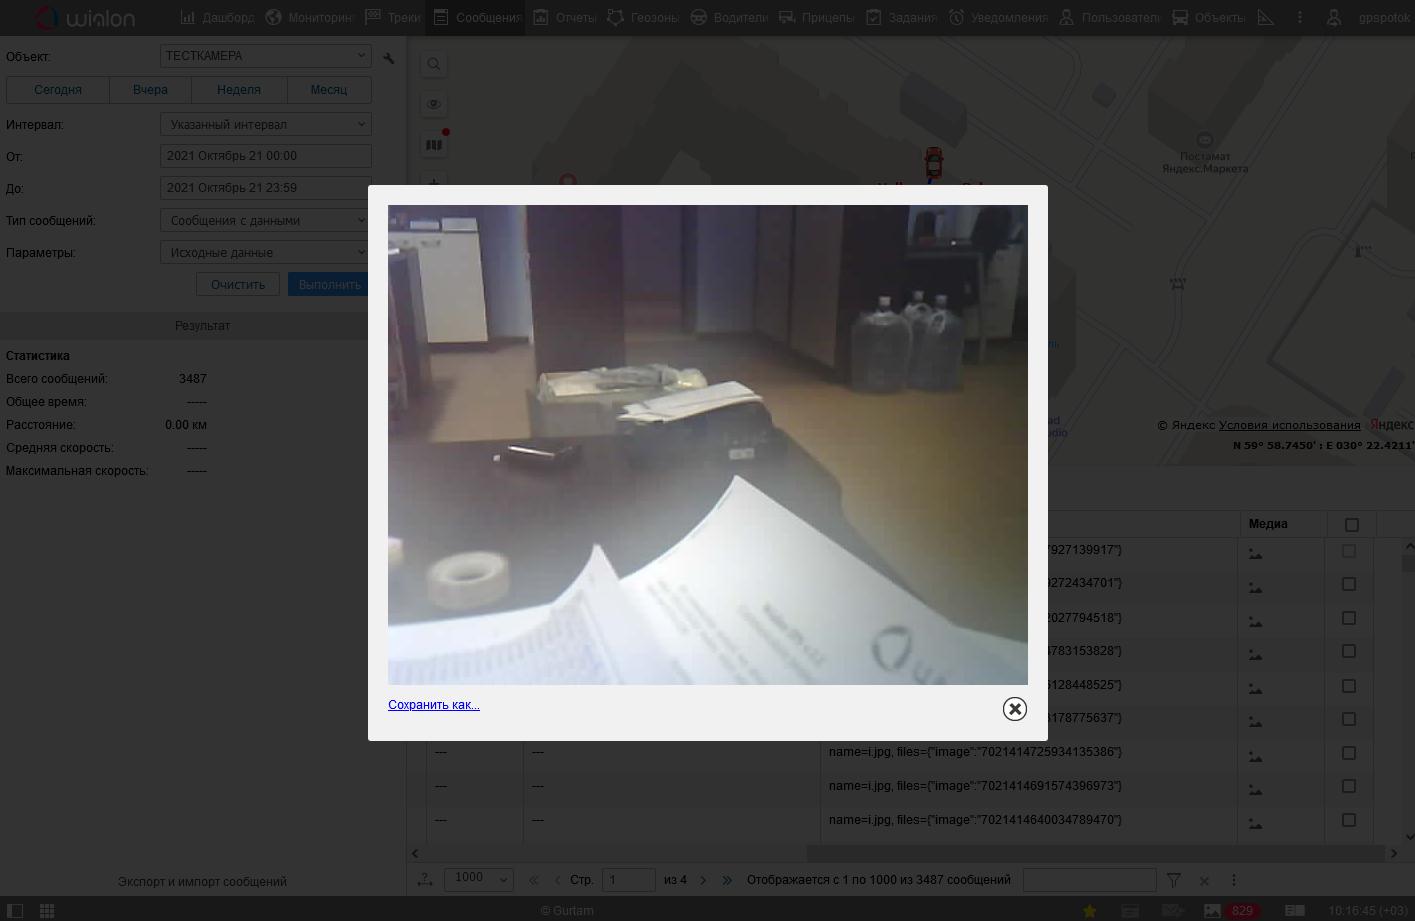This screenshot has width=1415, height=921.
Task: Open the Задания tab
Action: click(x=902, y=17)
